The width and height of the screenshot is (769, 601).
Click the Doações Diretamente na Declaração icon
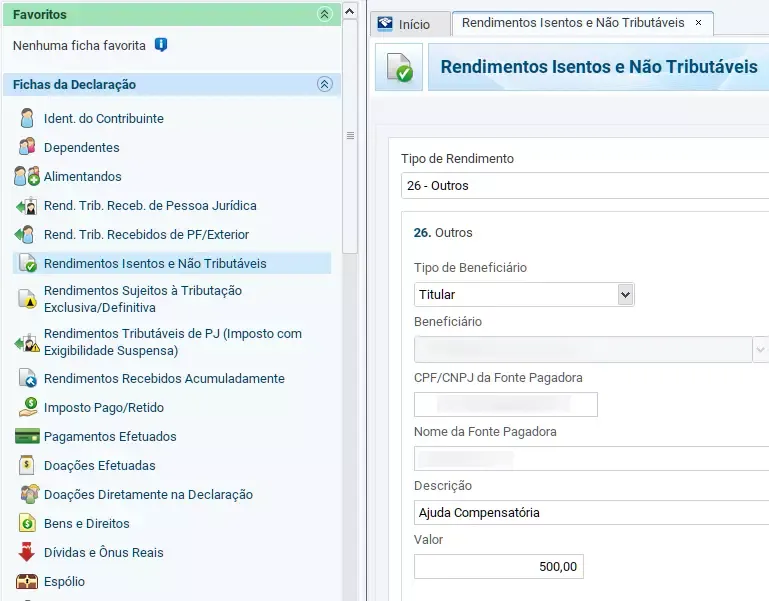pos(29,494)
